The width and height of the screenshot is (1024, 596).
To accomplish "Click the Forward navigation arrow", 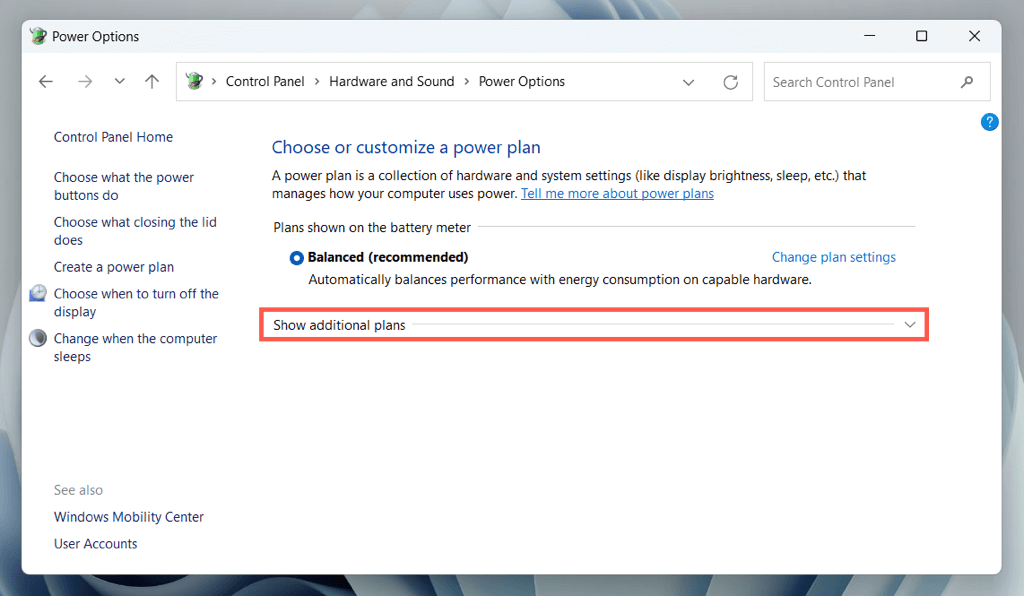I will 84,82.
